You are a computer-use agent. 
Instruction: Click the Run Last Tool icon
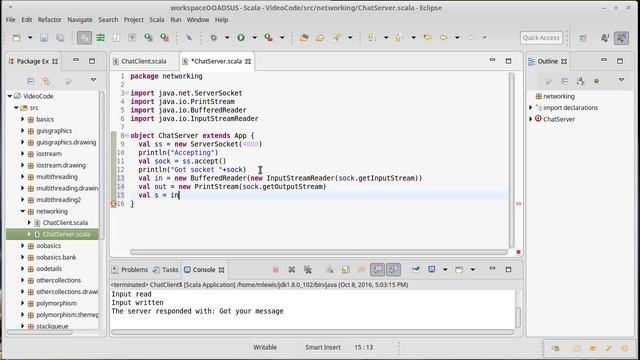coord(269,38)
